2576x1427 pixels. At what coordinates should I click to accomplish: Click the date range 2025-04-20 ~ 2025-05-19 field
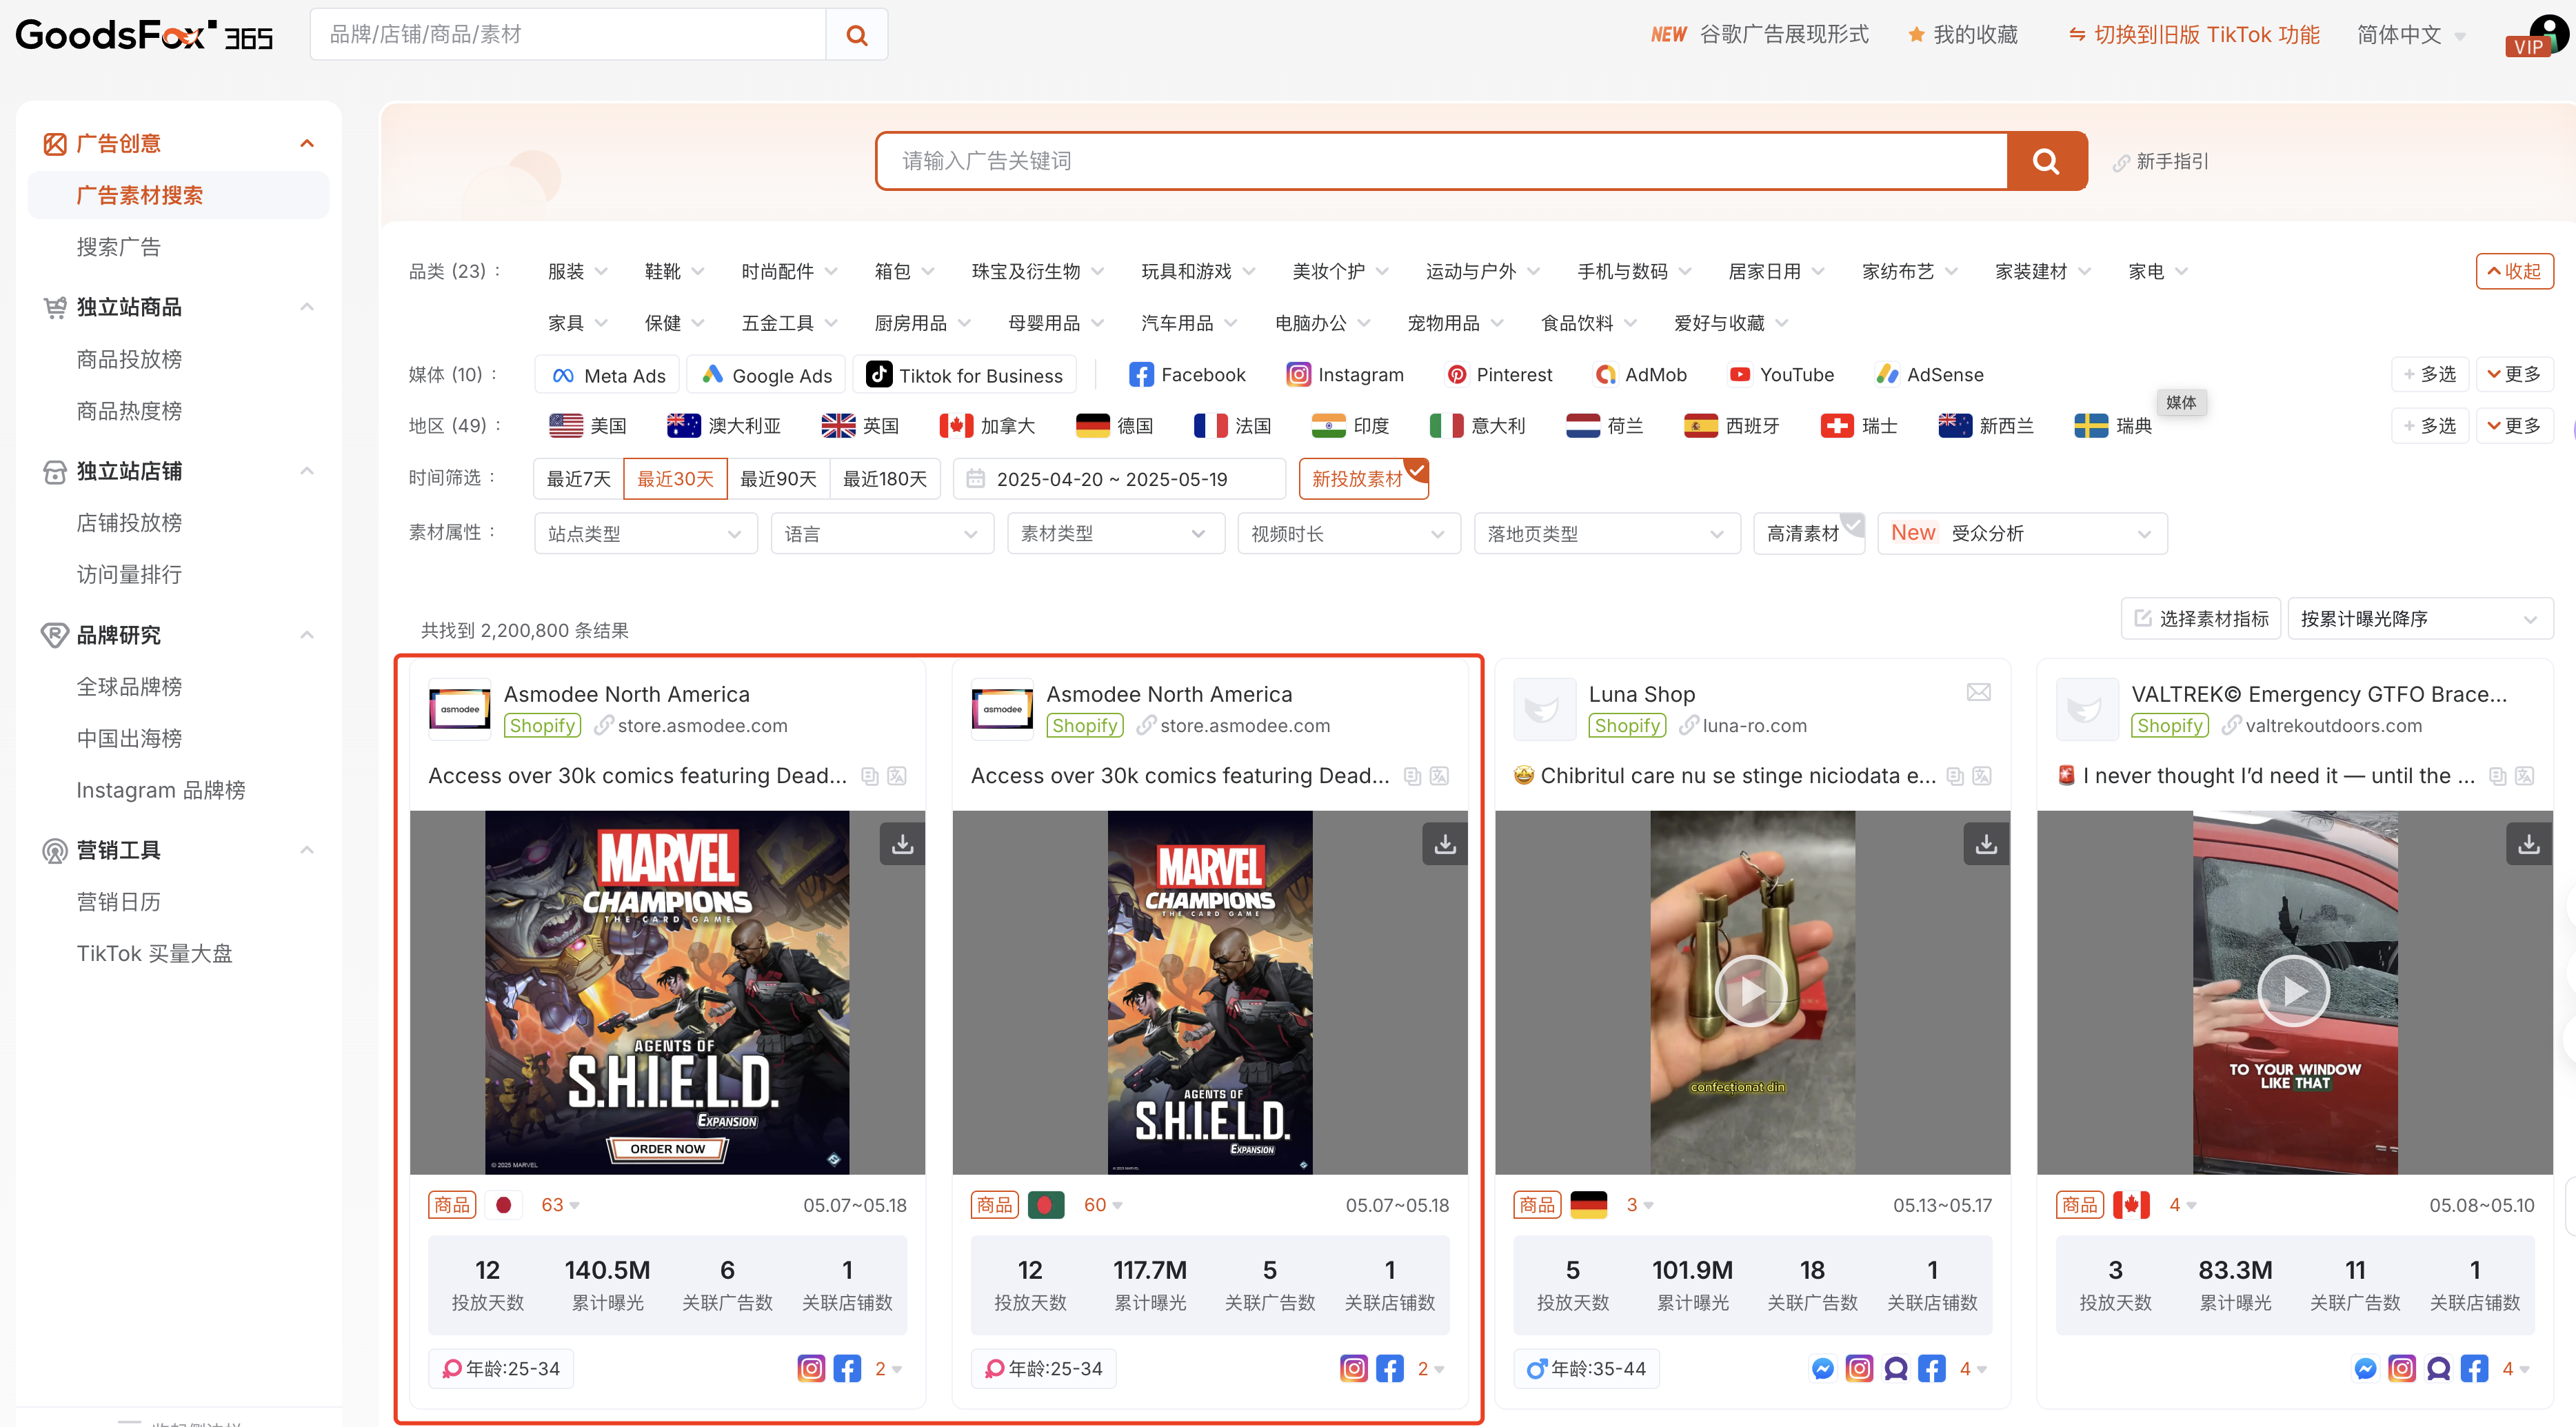tap(1119, 479)
